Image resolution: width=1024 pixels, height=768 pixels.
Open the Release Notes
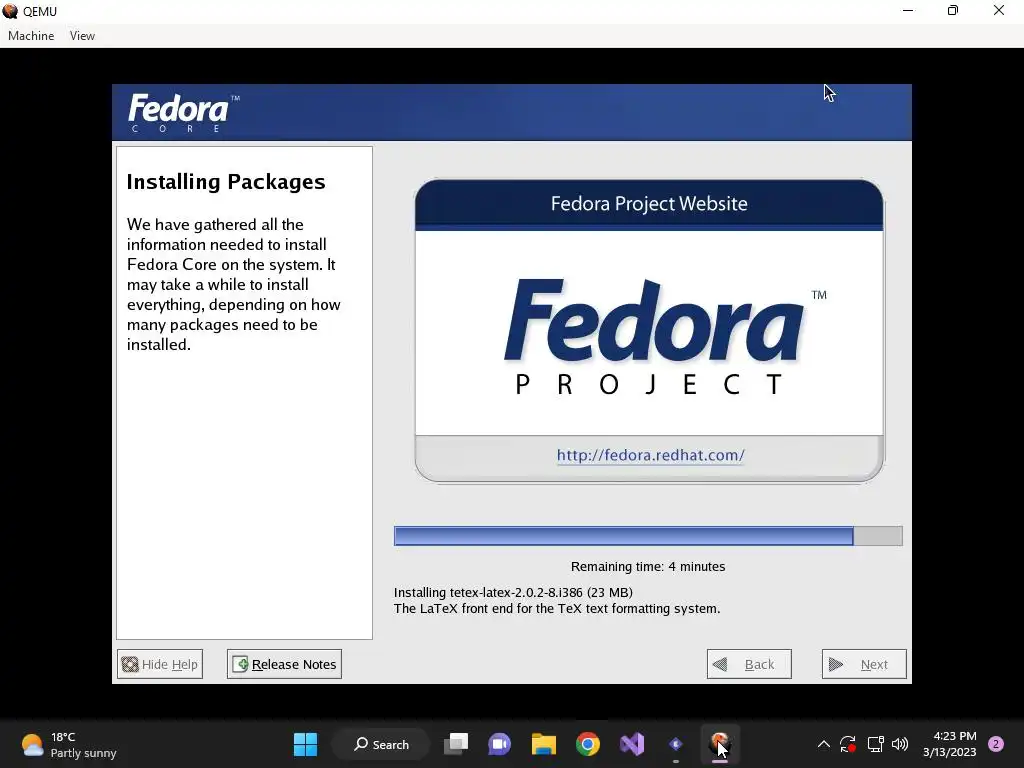coord(284,664)
